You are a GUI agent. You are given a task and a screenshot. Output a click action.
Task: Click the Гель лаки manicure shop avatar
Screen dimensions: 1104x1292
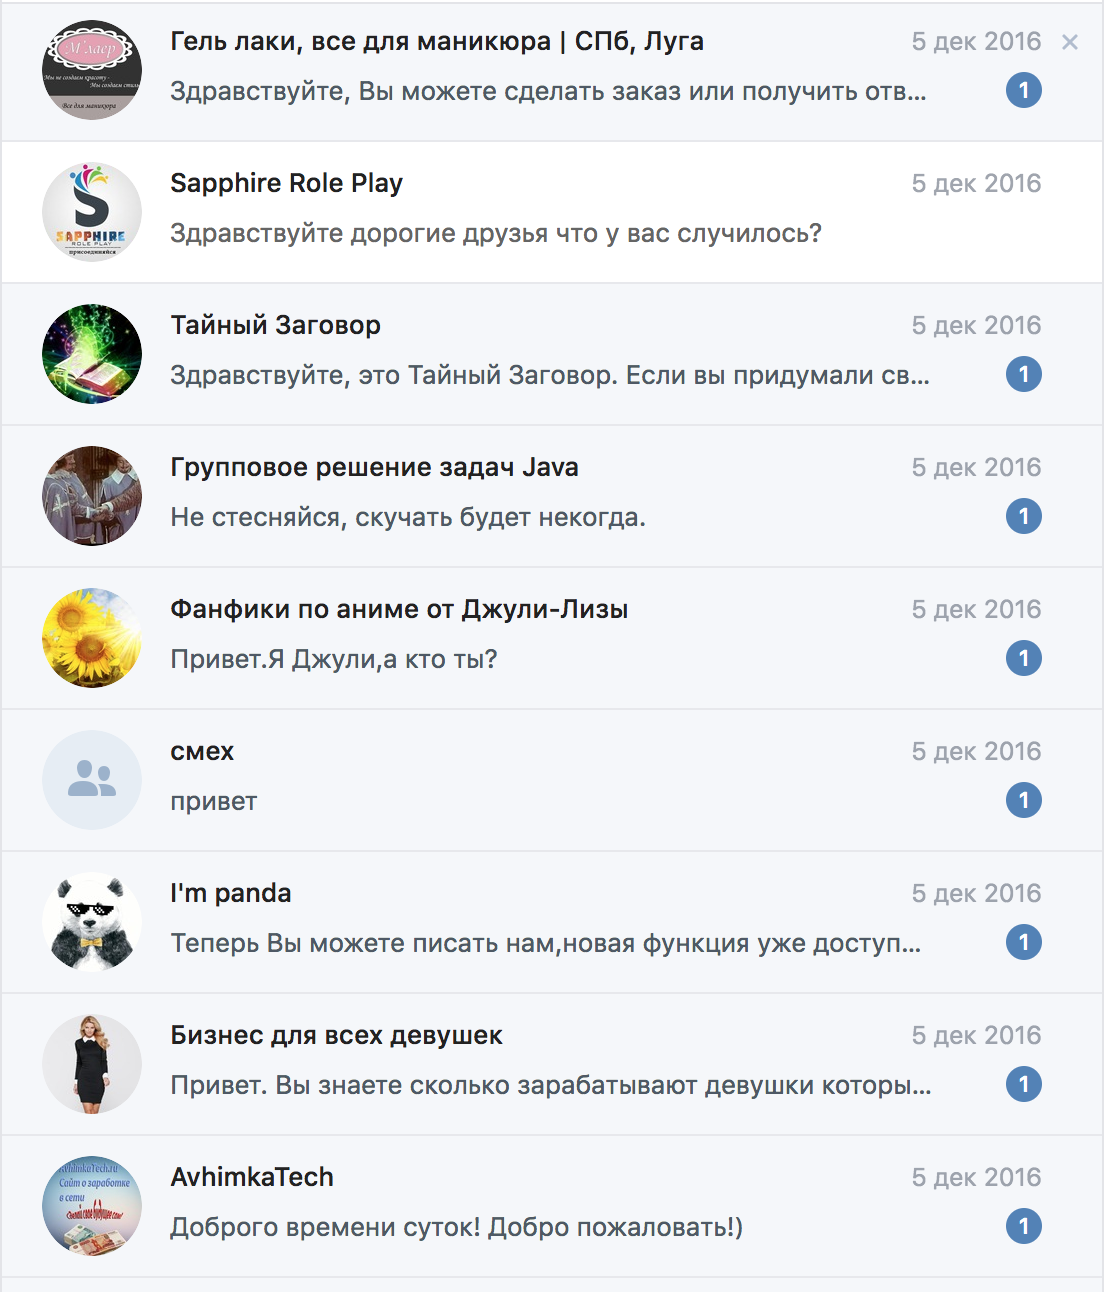[92, 70]
